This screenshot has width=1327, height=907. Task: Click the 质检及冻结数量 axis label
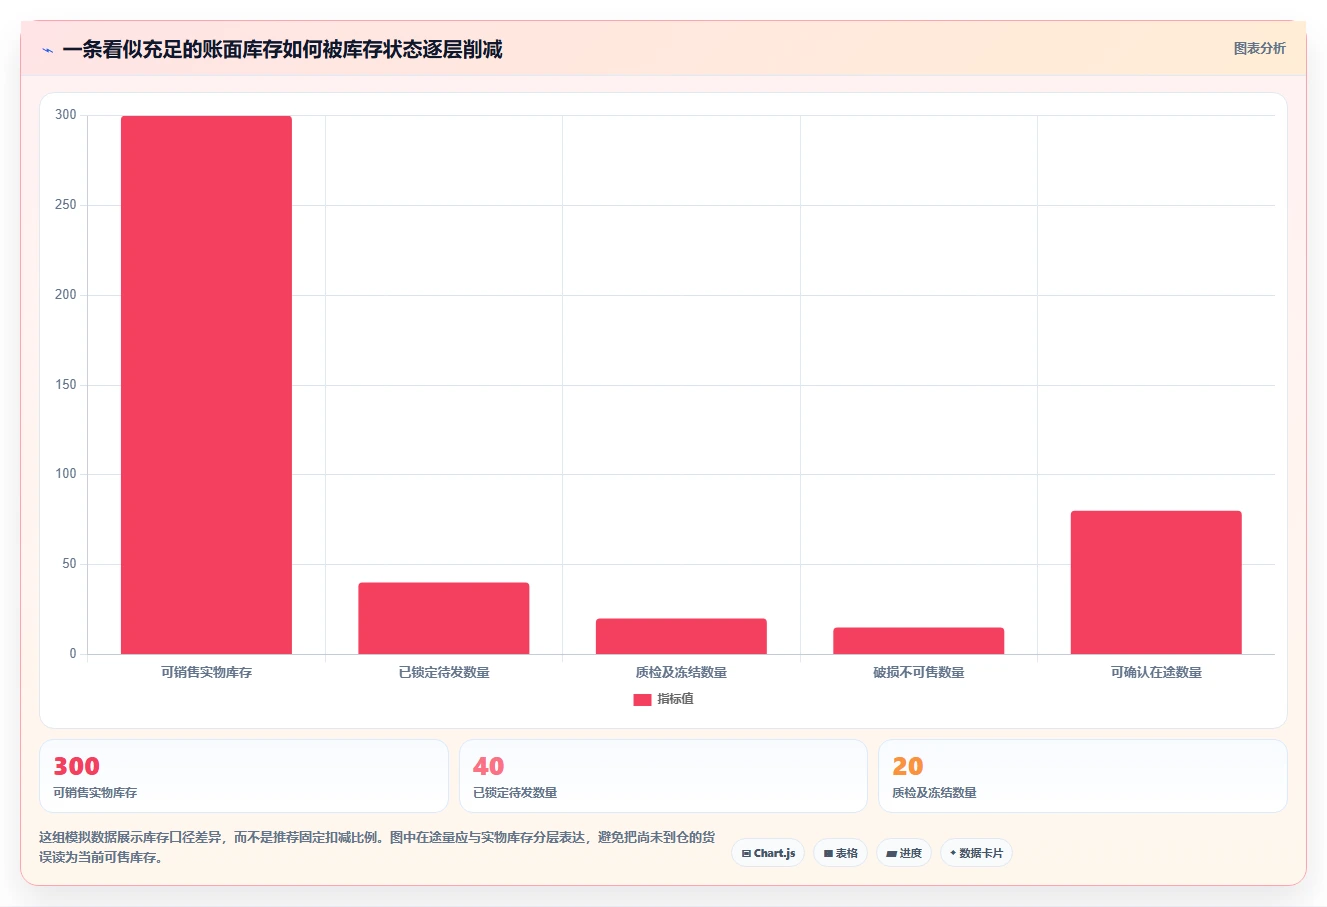(681, 673)
